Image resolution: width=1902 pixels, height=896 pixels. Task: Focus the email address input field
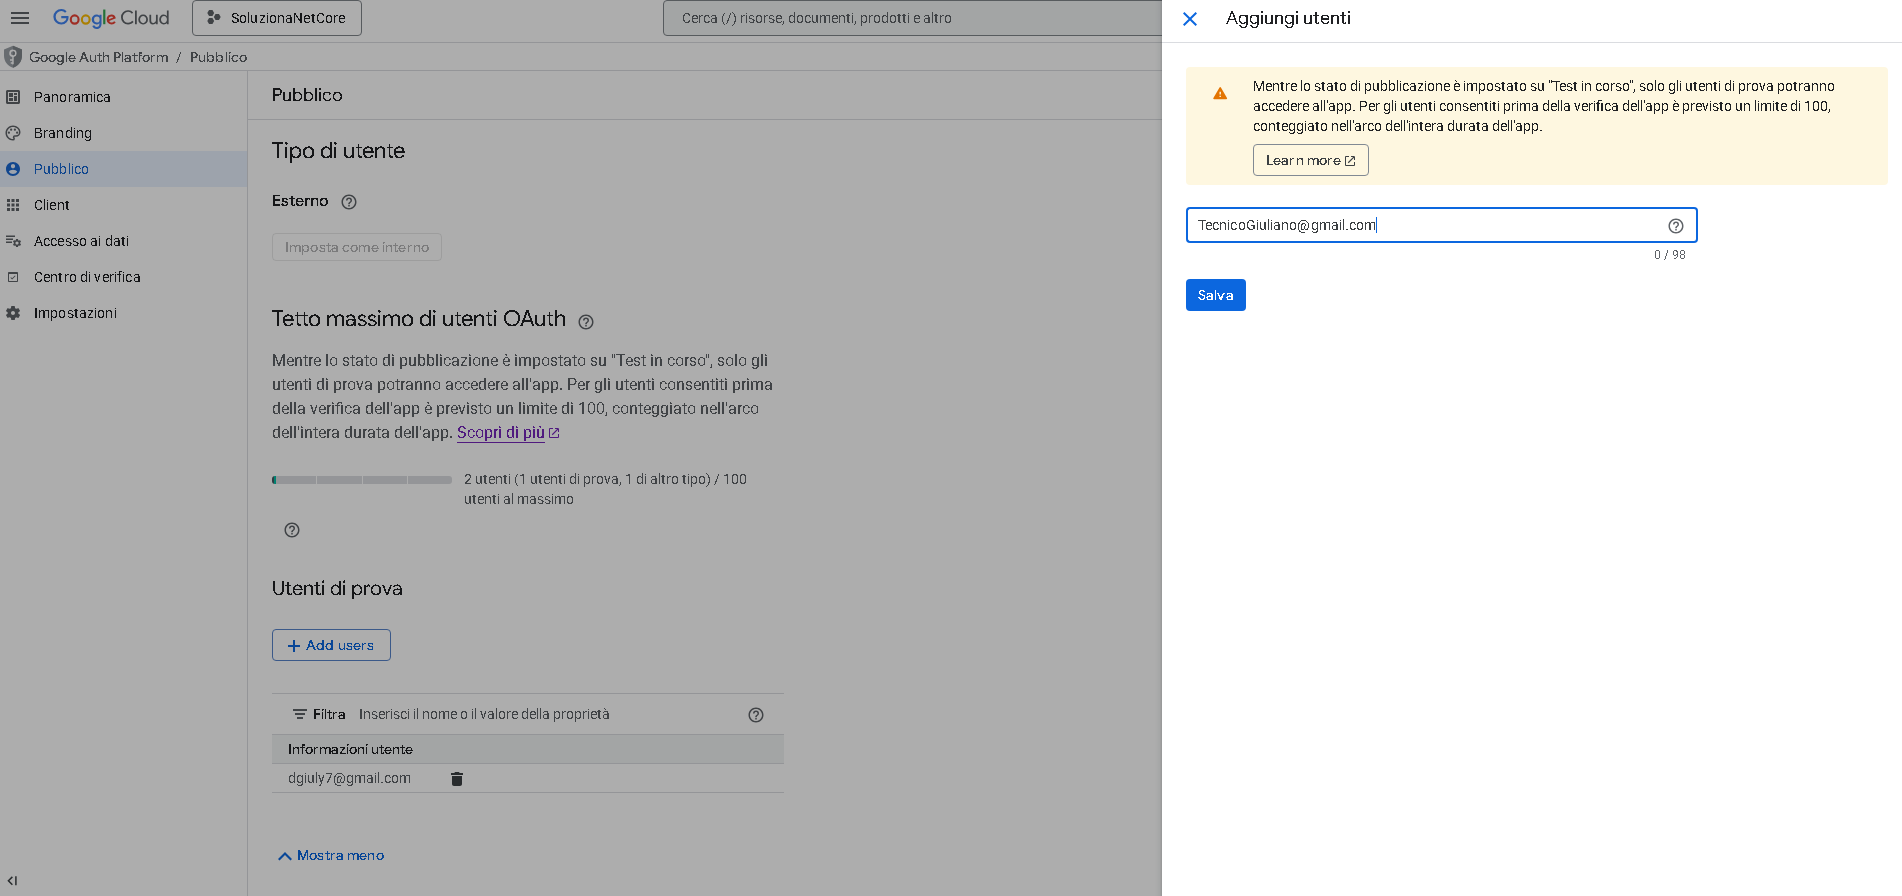pos(1420,226)
